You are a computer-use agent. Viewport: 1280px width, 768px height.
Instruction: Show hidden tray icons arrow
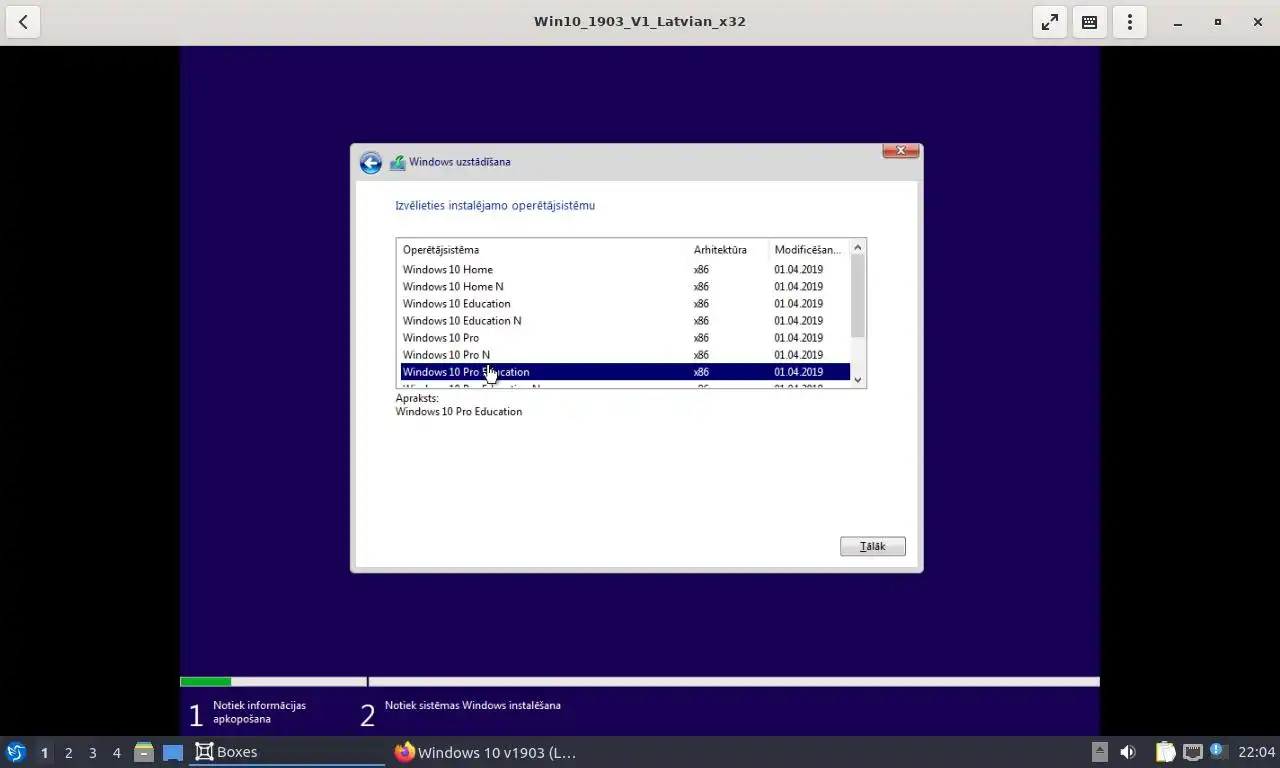1099,752
